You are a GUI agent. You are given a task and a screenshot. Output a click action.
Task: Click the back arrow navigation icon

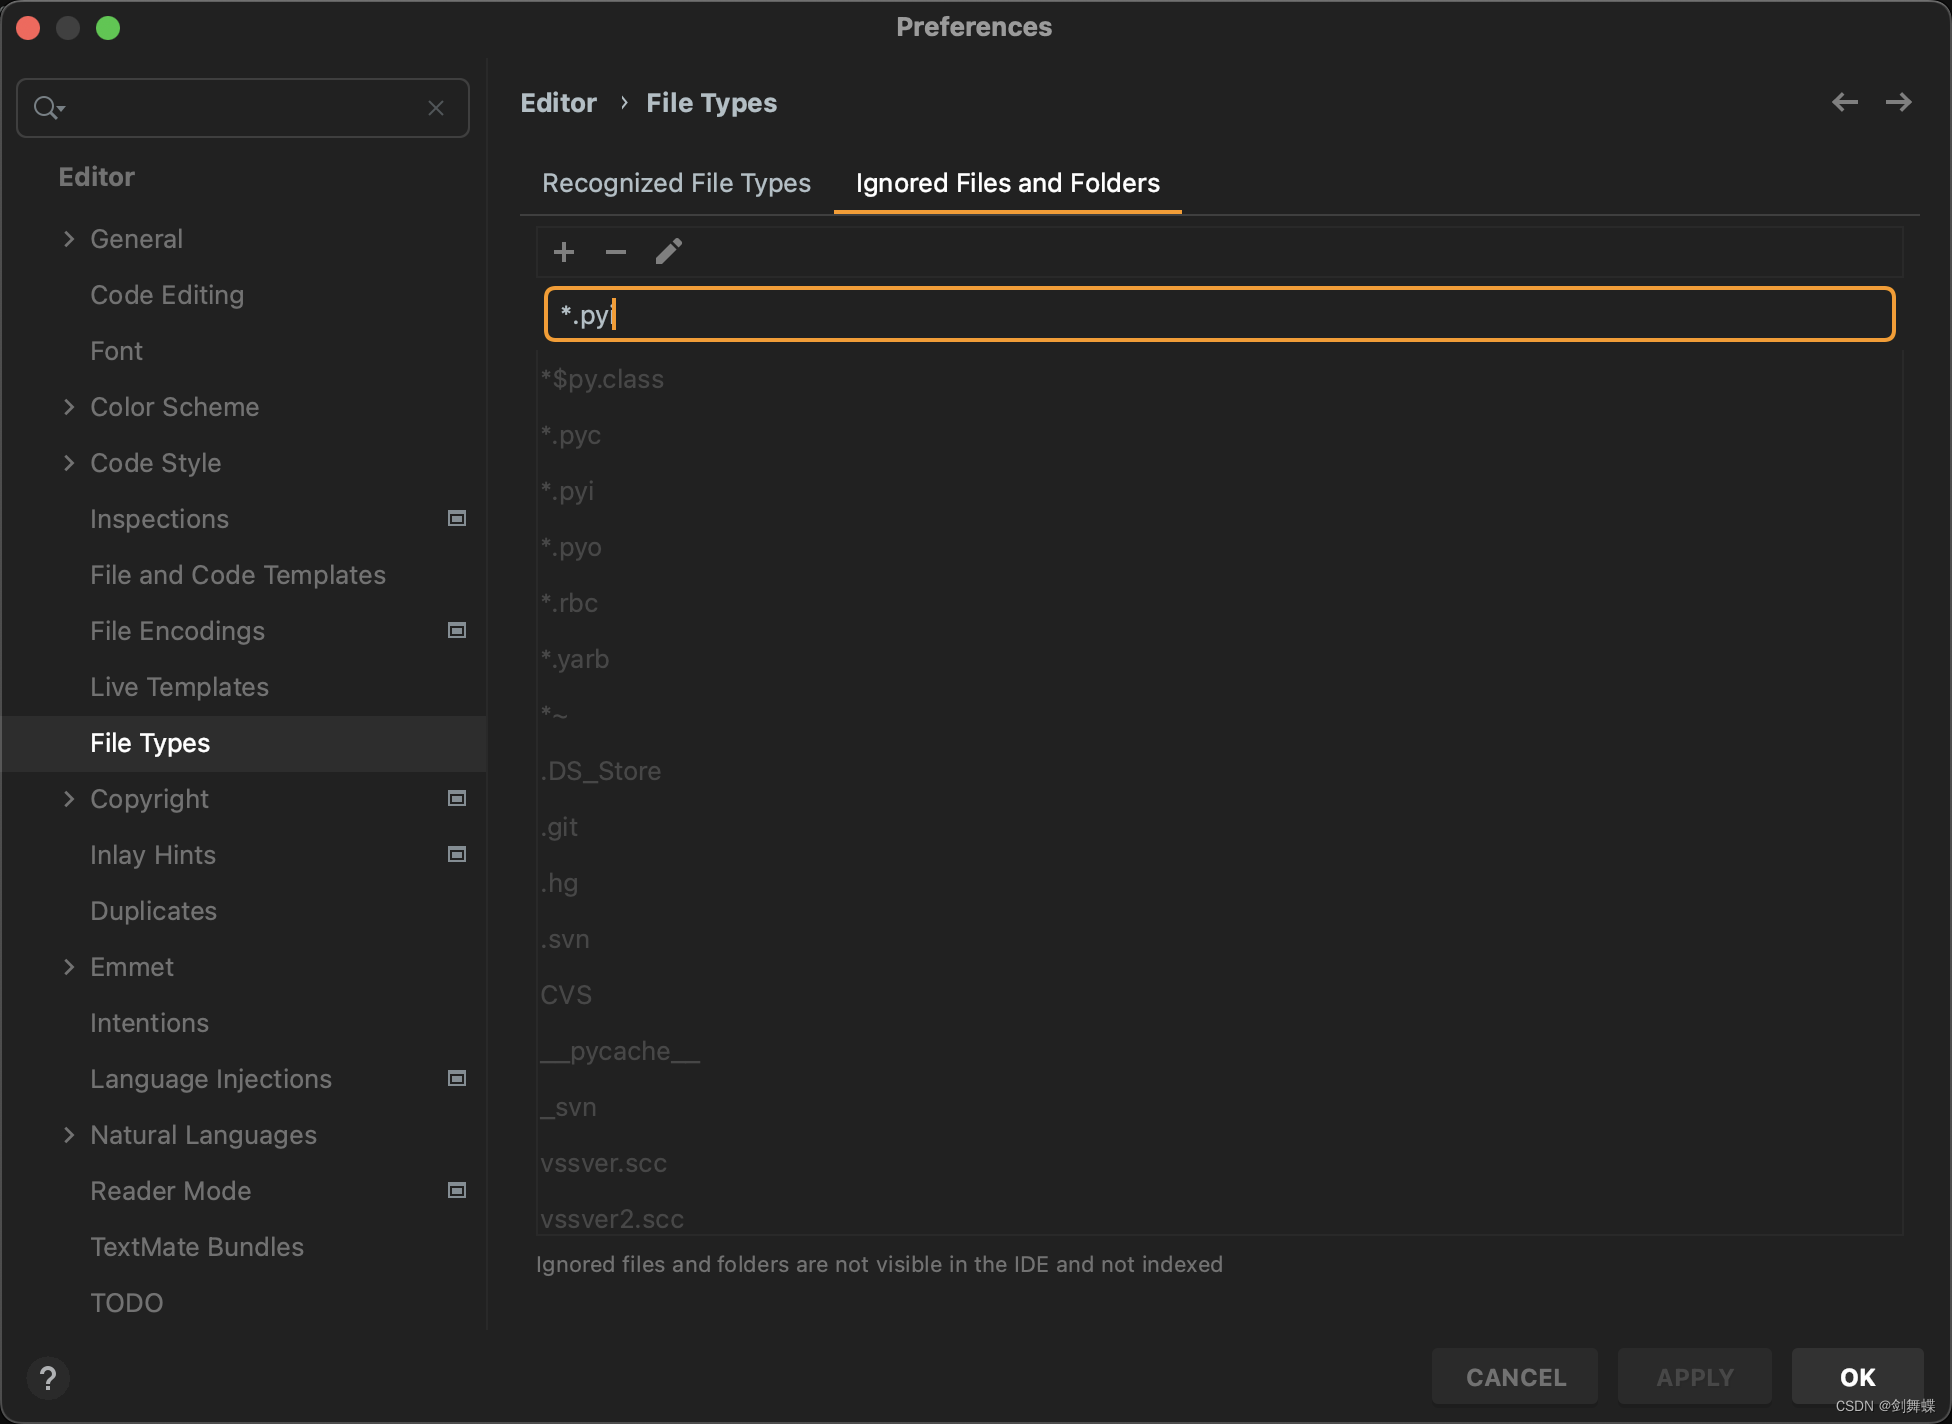click(1845, 102)
